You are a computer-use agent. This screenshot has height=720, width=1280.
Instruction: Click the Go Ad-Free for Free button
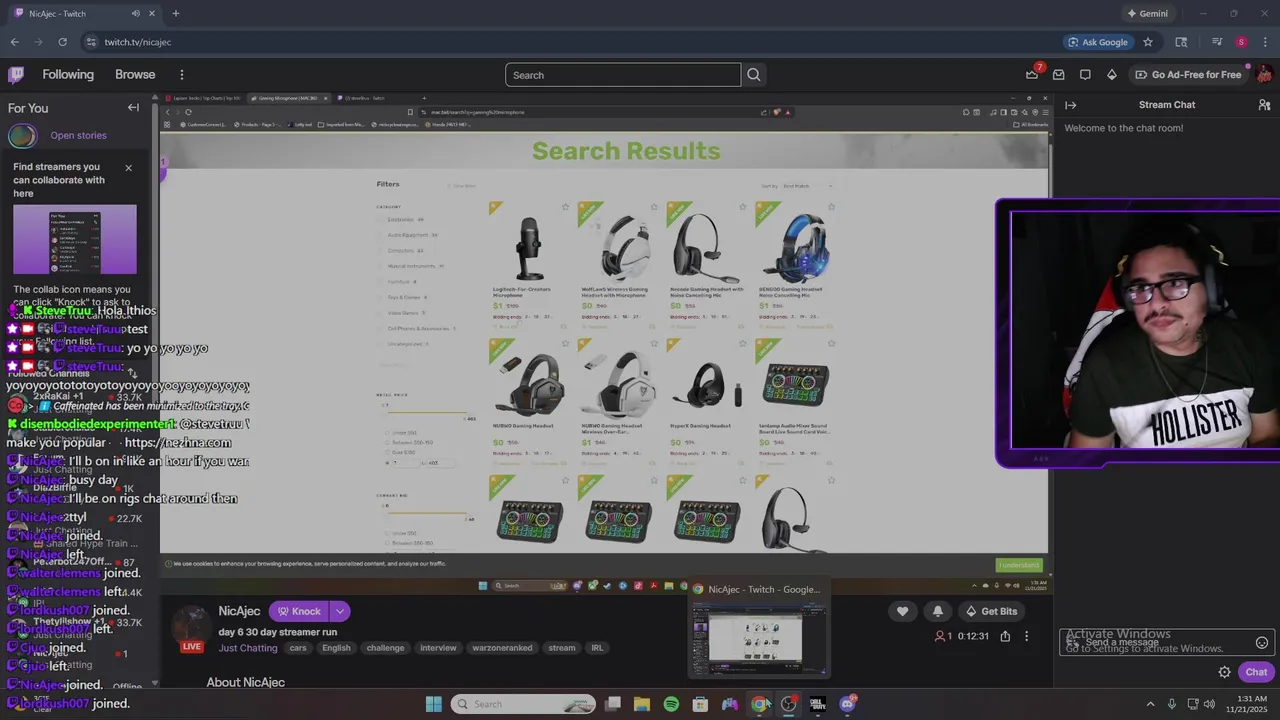pos(1189,74)
